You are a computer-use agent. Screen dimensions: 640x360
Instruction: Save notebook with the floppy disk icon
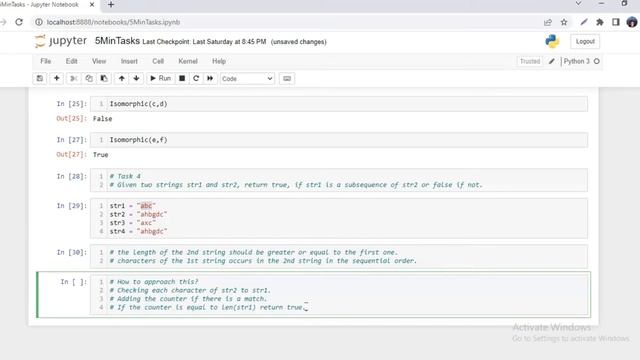pyautogui.click(x=40, y=78)
